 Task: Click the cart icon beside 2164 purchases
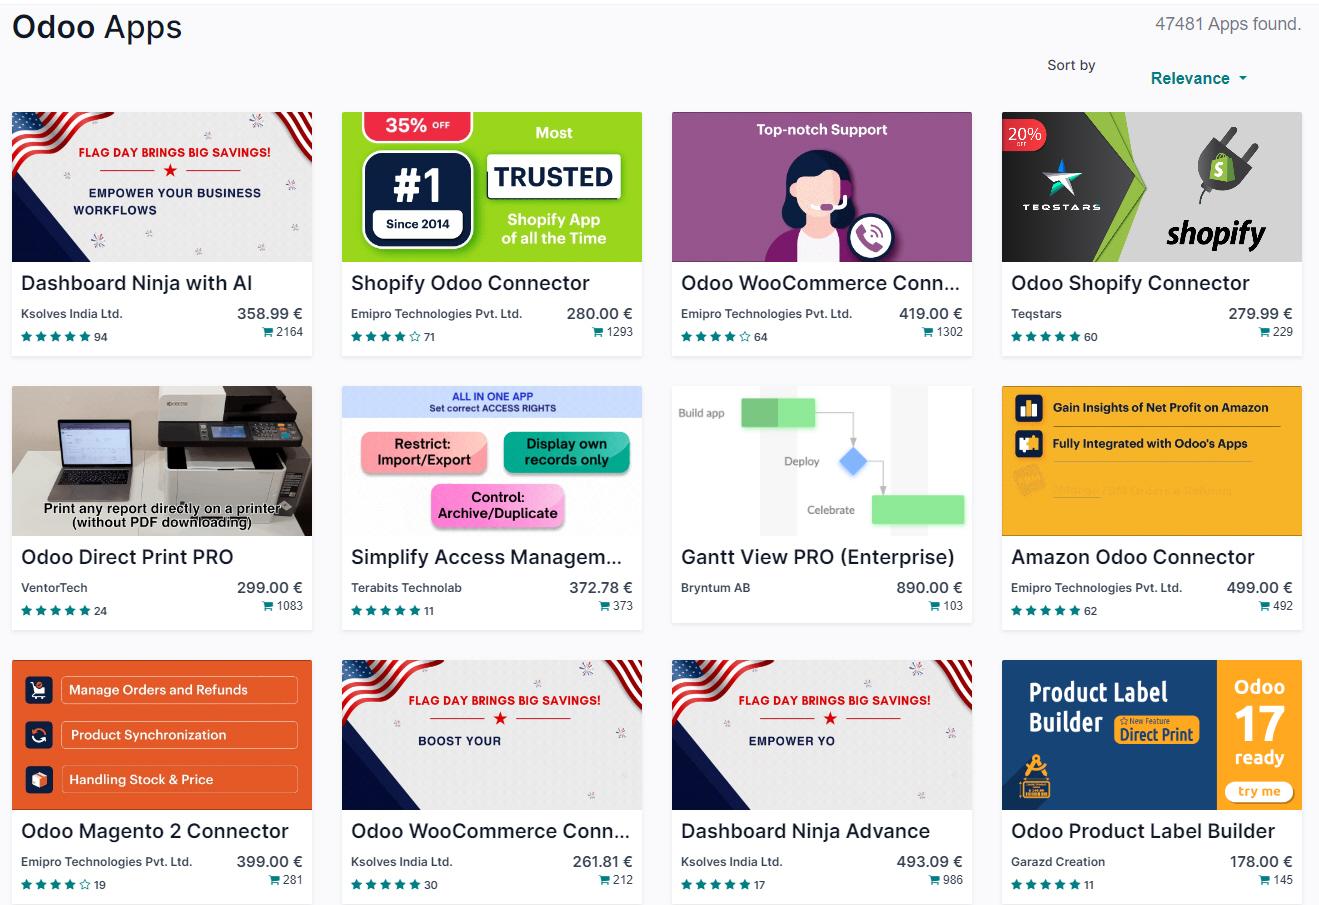[x=268, y=332]
